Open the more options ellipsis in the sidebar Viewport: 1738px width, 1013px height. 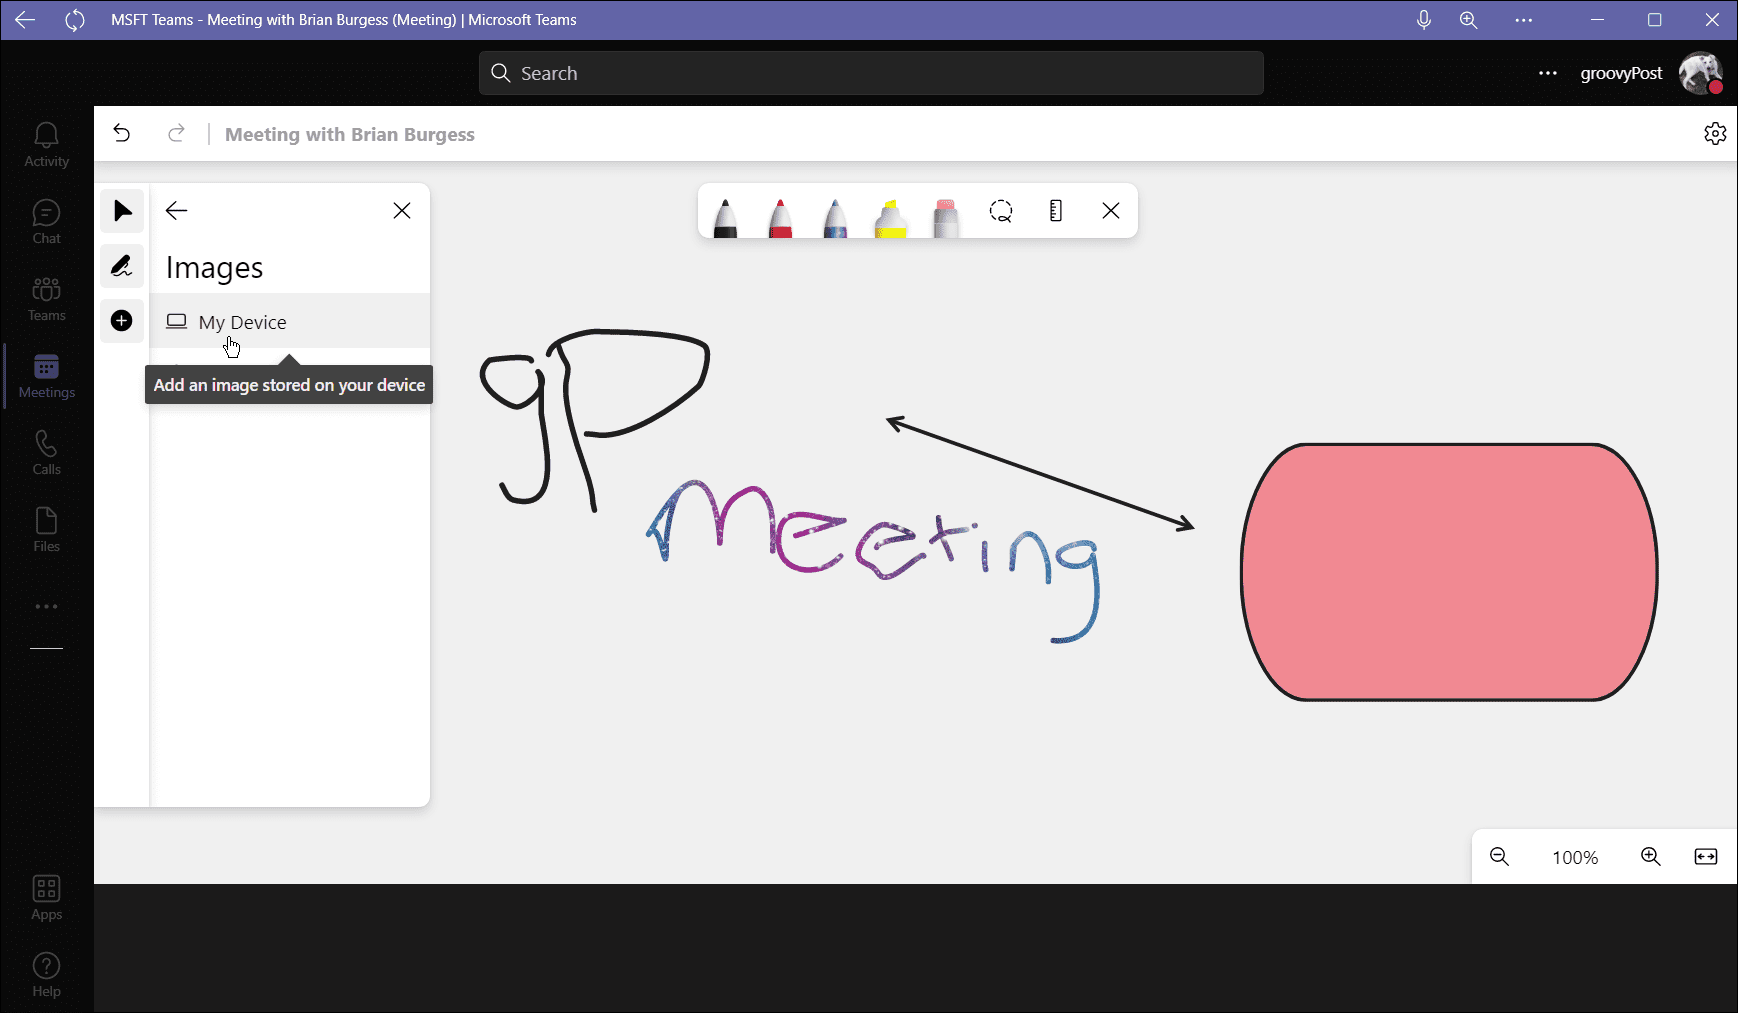pos(46,605)
